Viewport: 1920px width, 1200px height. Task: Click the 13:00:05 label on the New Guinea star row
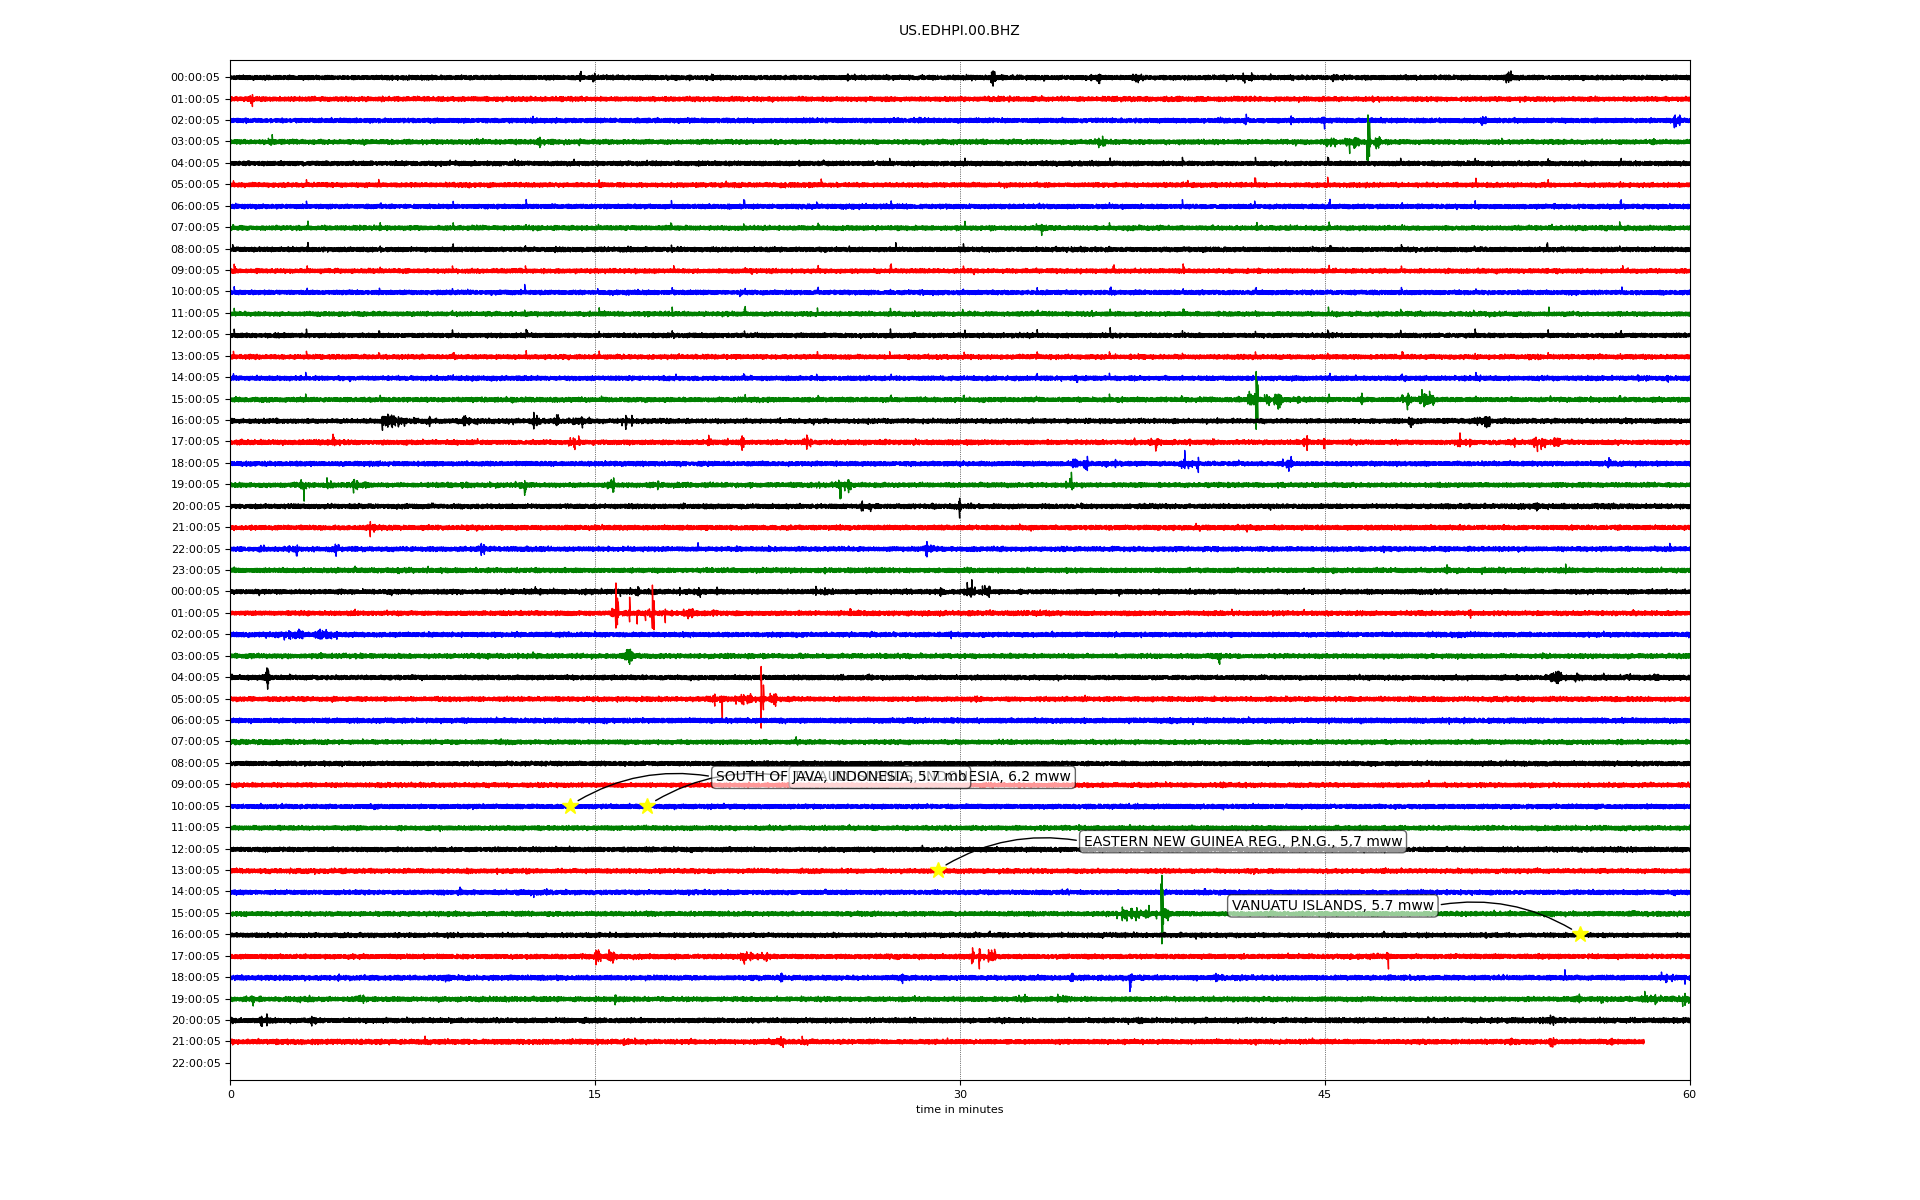pos(195,871)
